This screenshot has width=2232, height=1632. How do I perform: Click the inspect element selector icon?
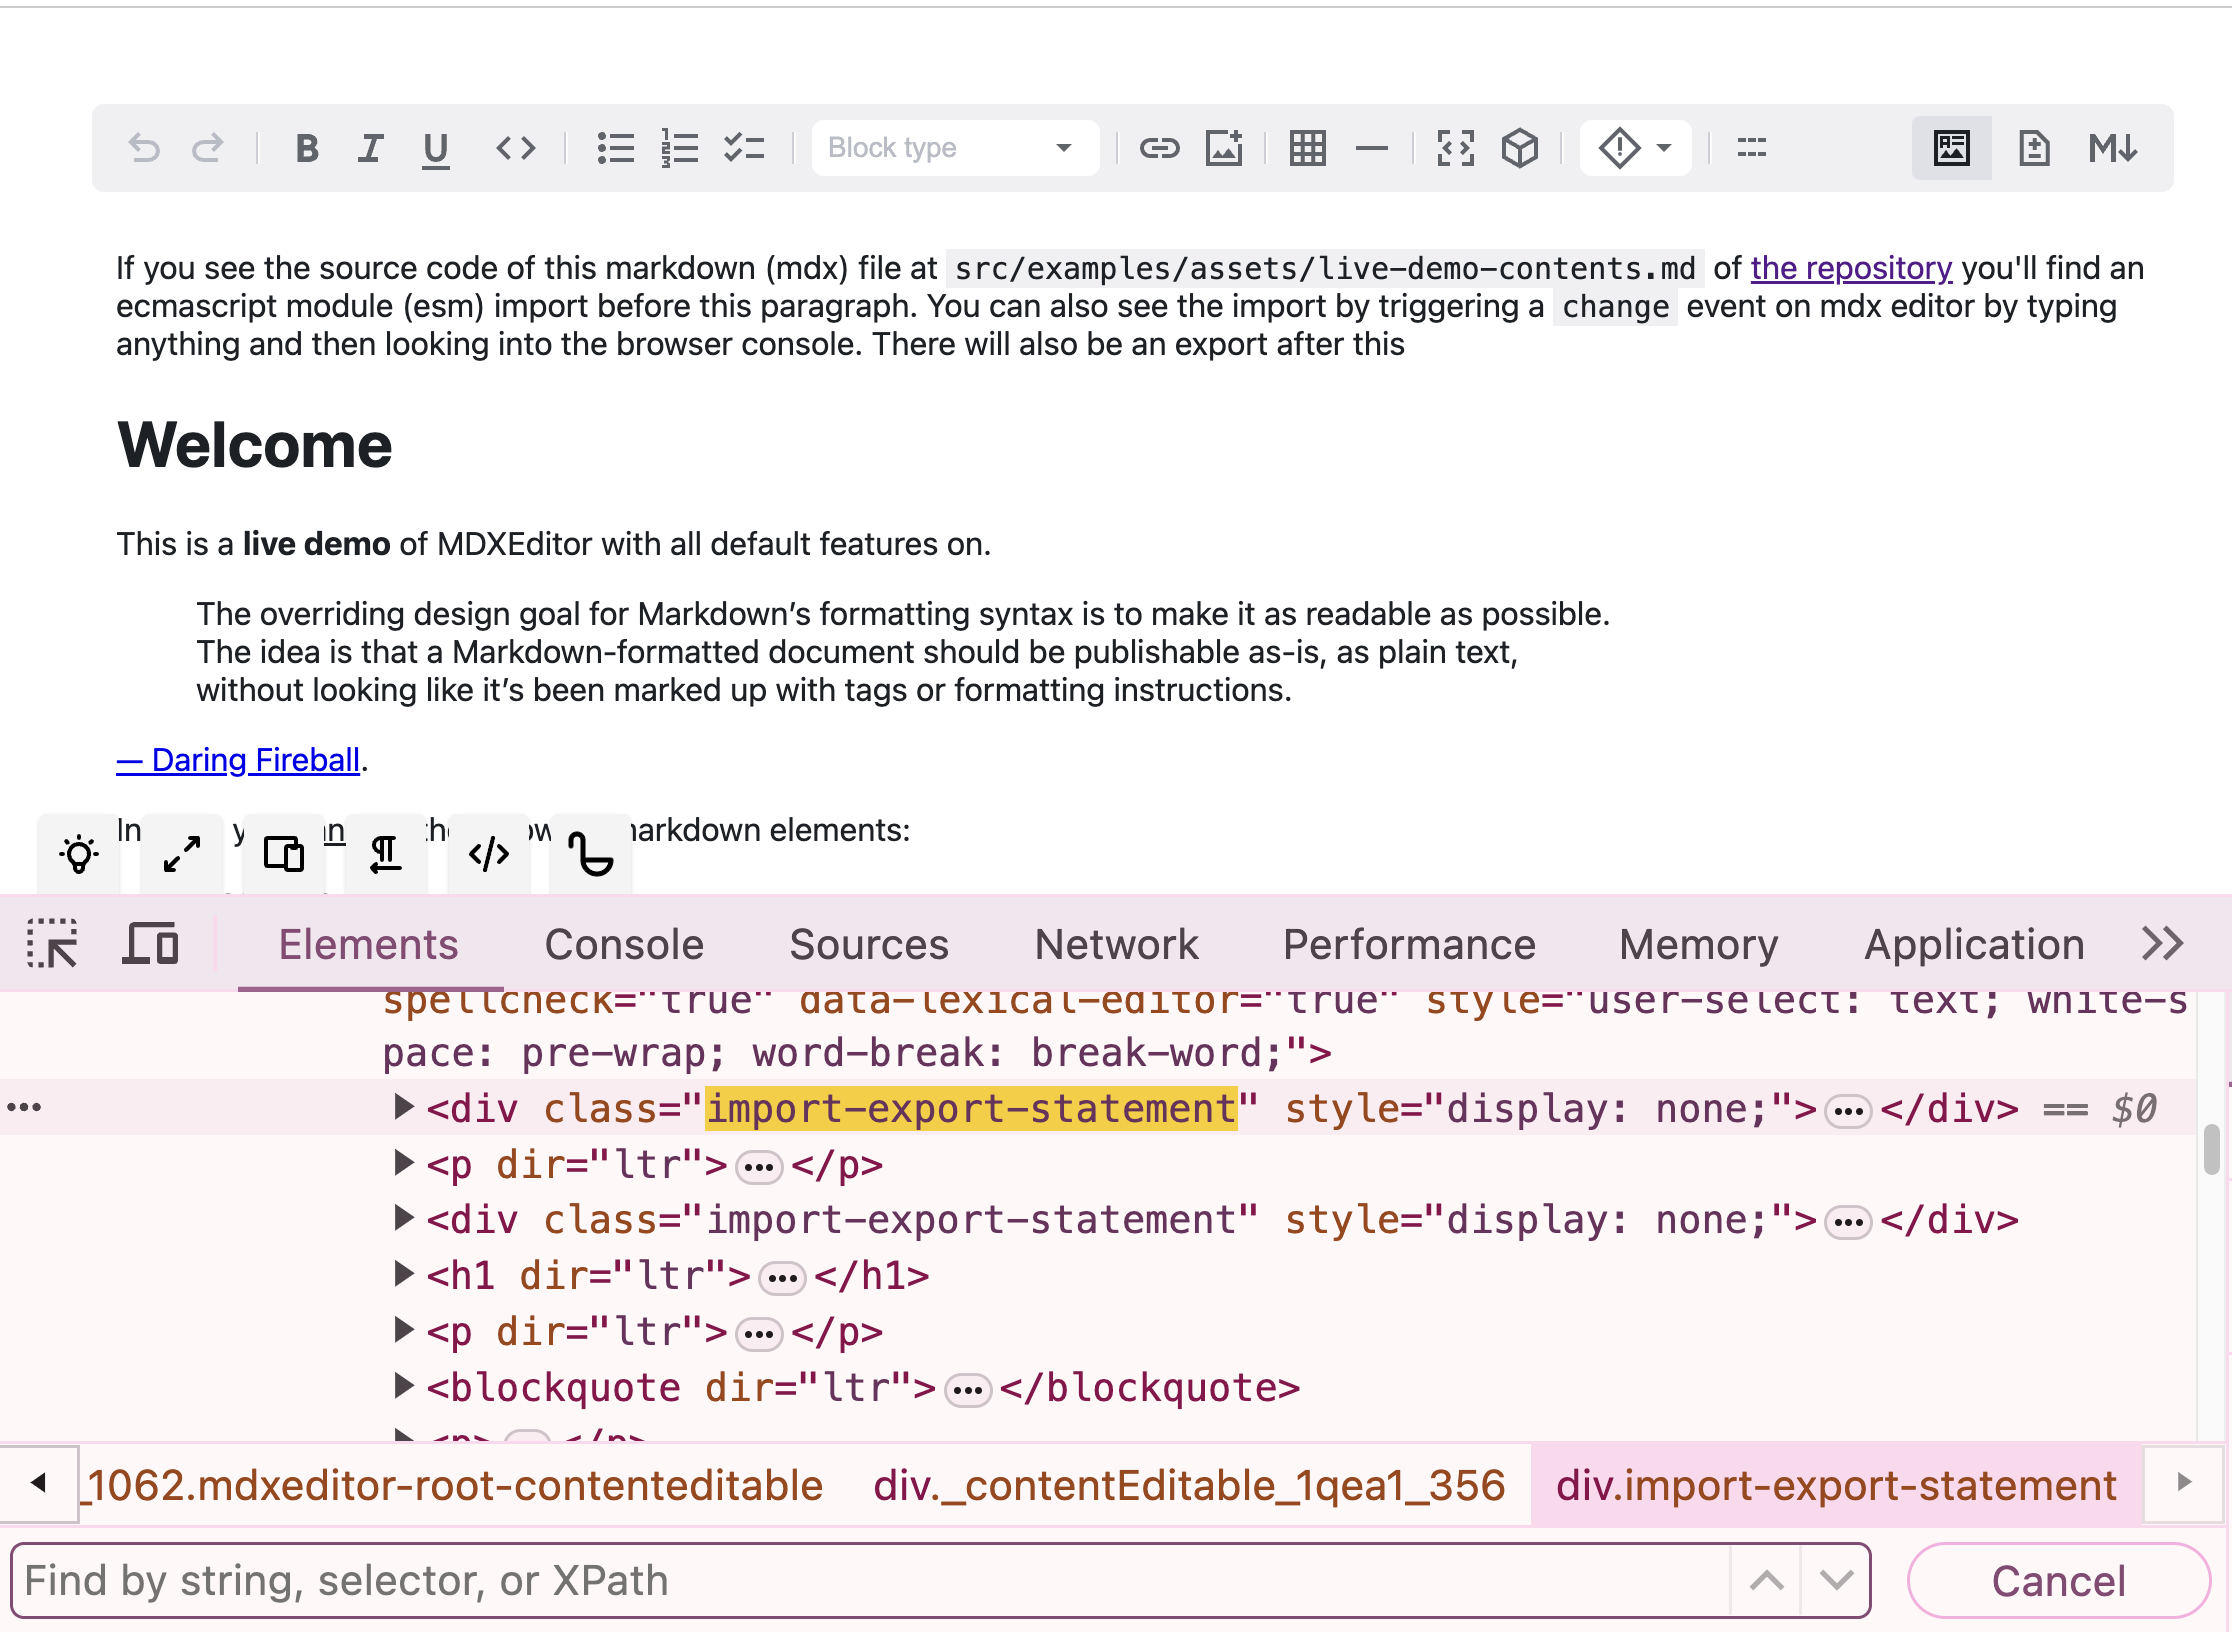click(52, 943)
